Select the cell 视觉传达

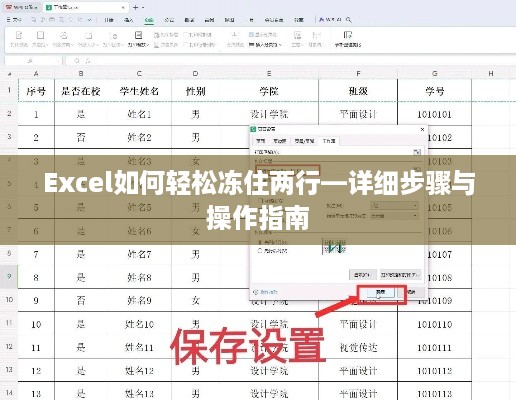tap(358, 348)
